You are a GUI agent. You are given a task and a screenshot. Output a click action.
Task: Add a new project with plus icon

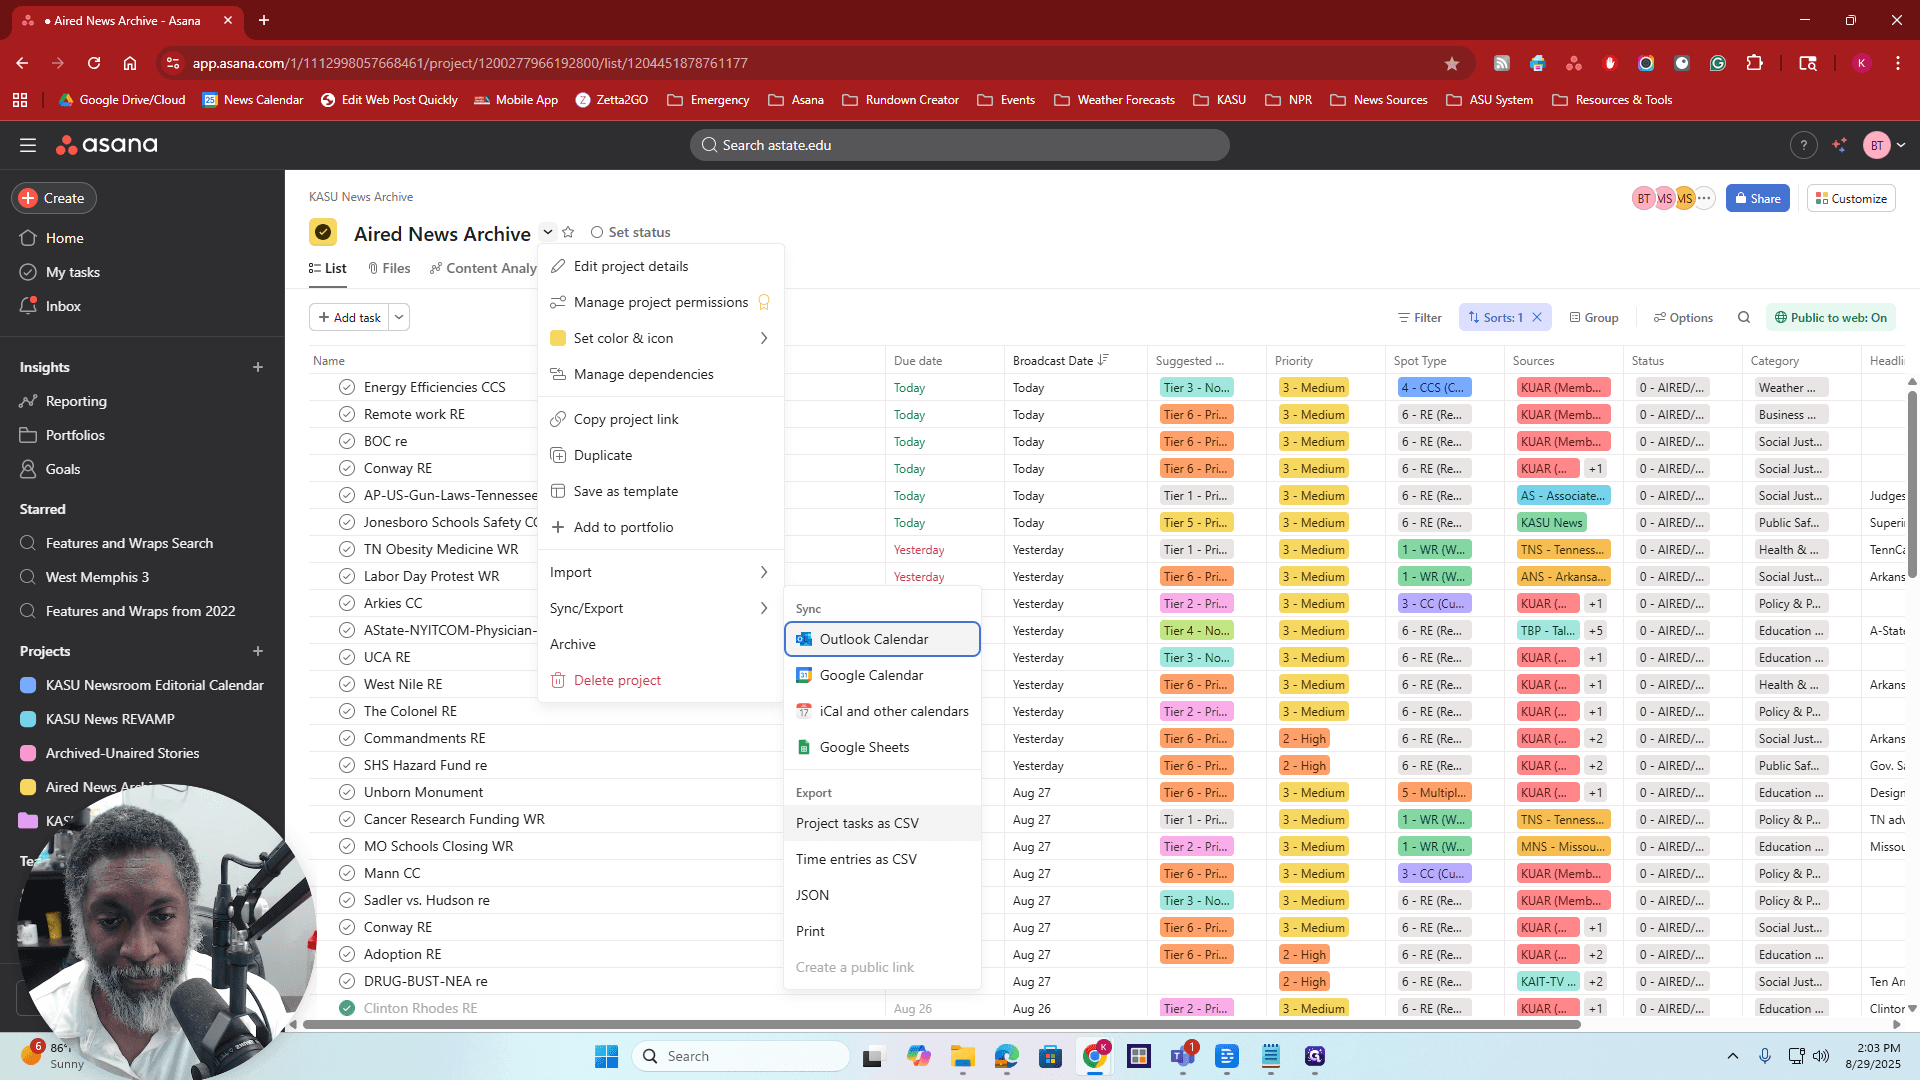pos(258,651)
